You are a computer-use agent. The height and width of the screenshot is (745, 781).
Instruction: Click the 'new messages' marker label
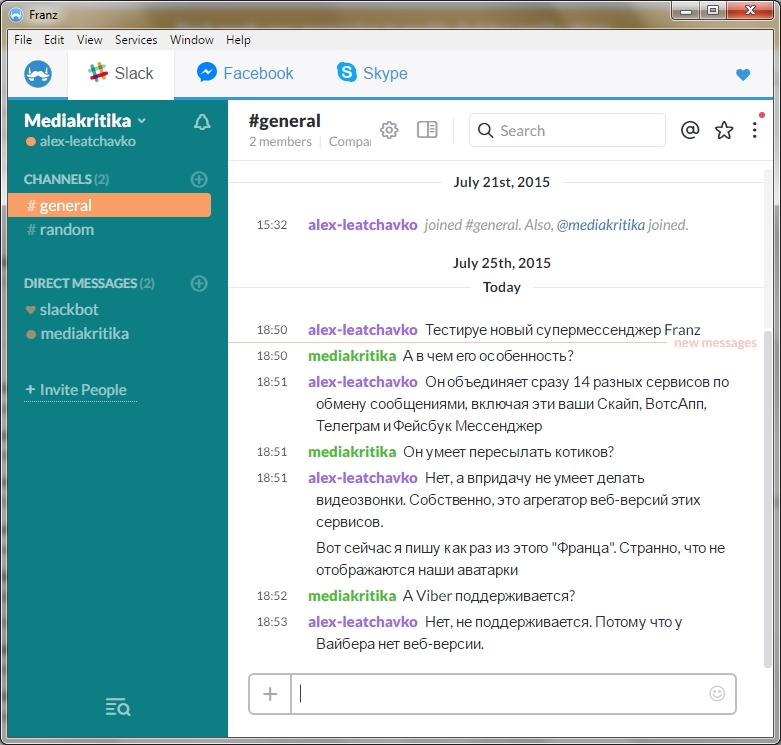click(x=715, y=343)
